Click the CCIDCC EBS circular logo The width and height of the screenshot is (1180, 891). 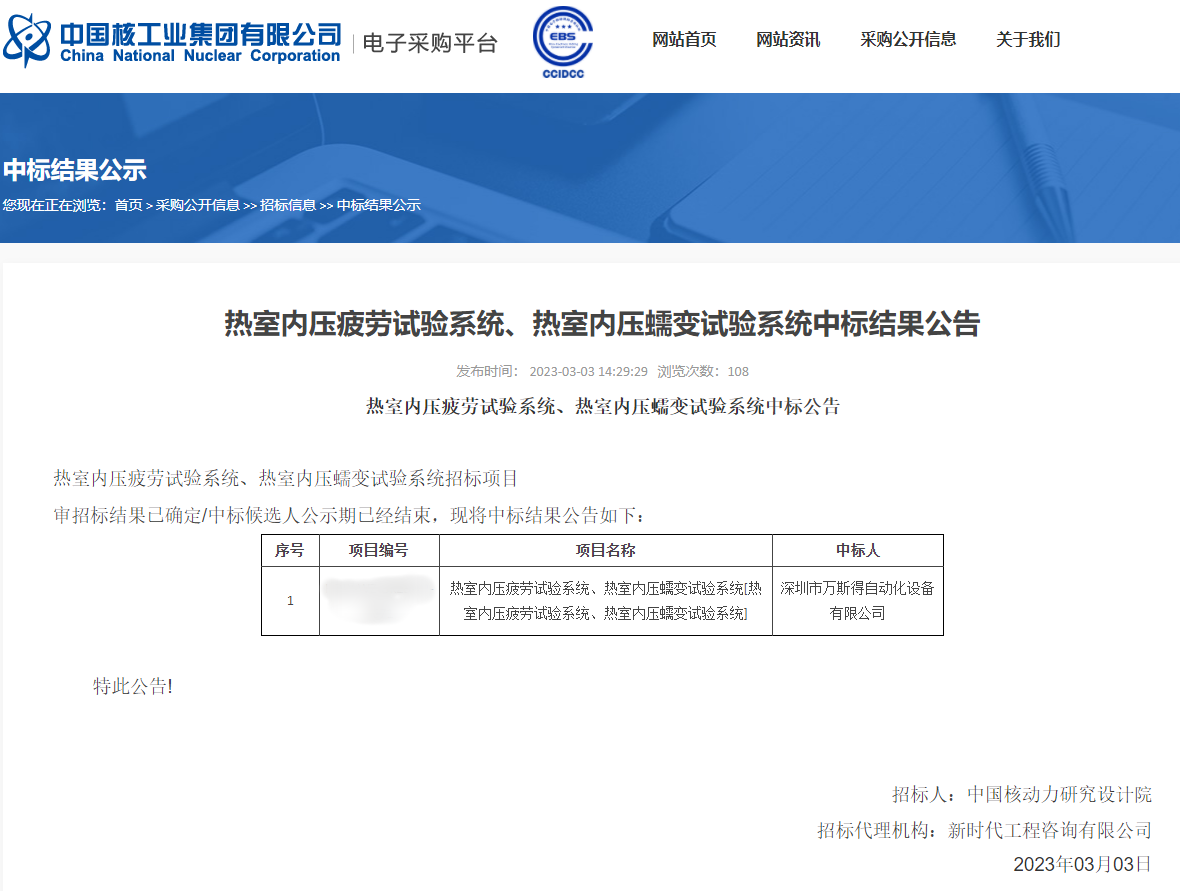(x=563, y=42)
